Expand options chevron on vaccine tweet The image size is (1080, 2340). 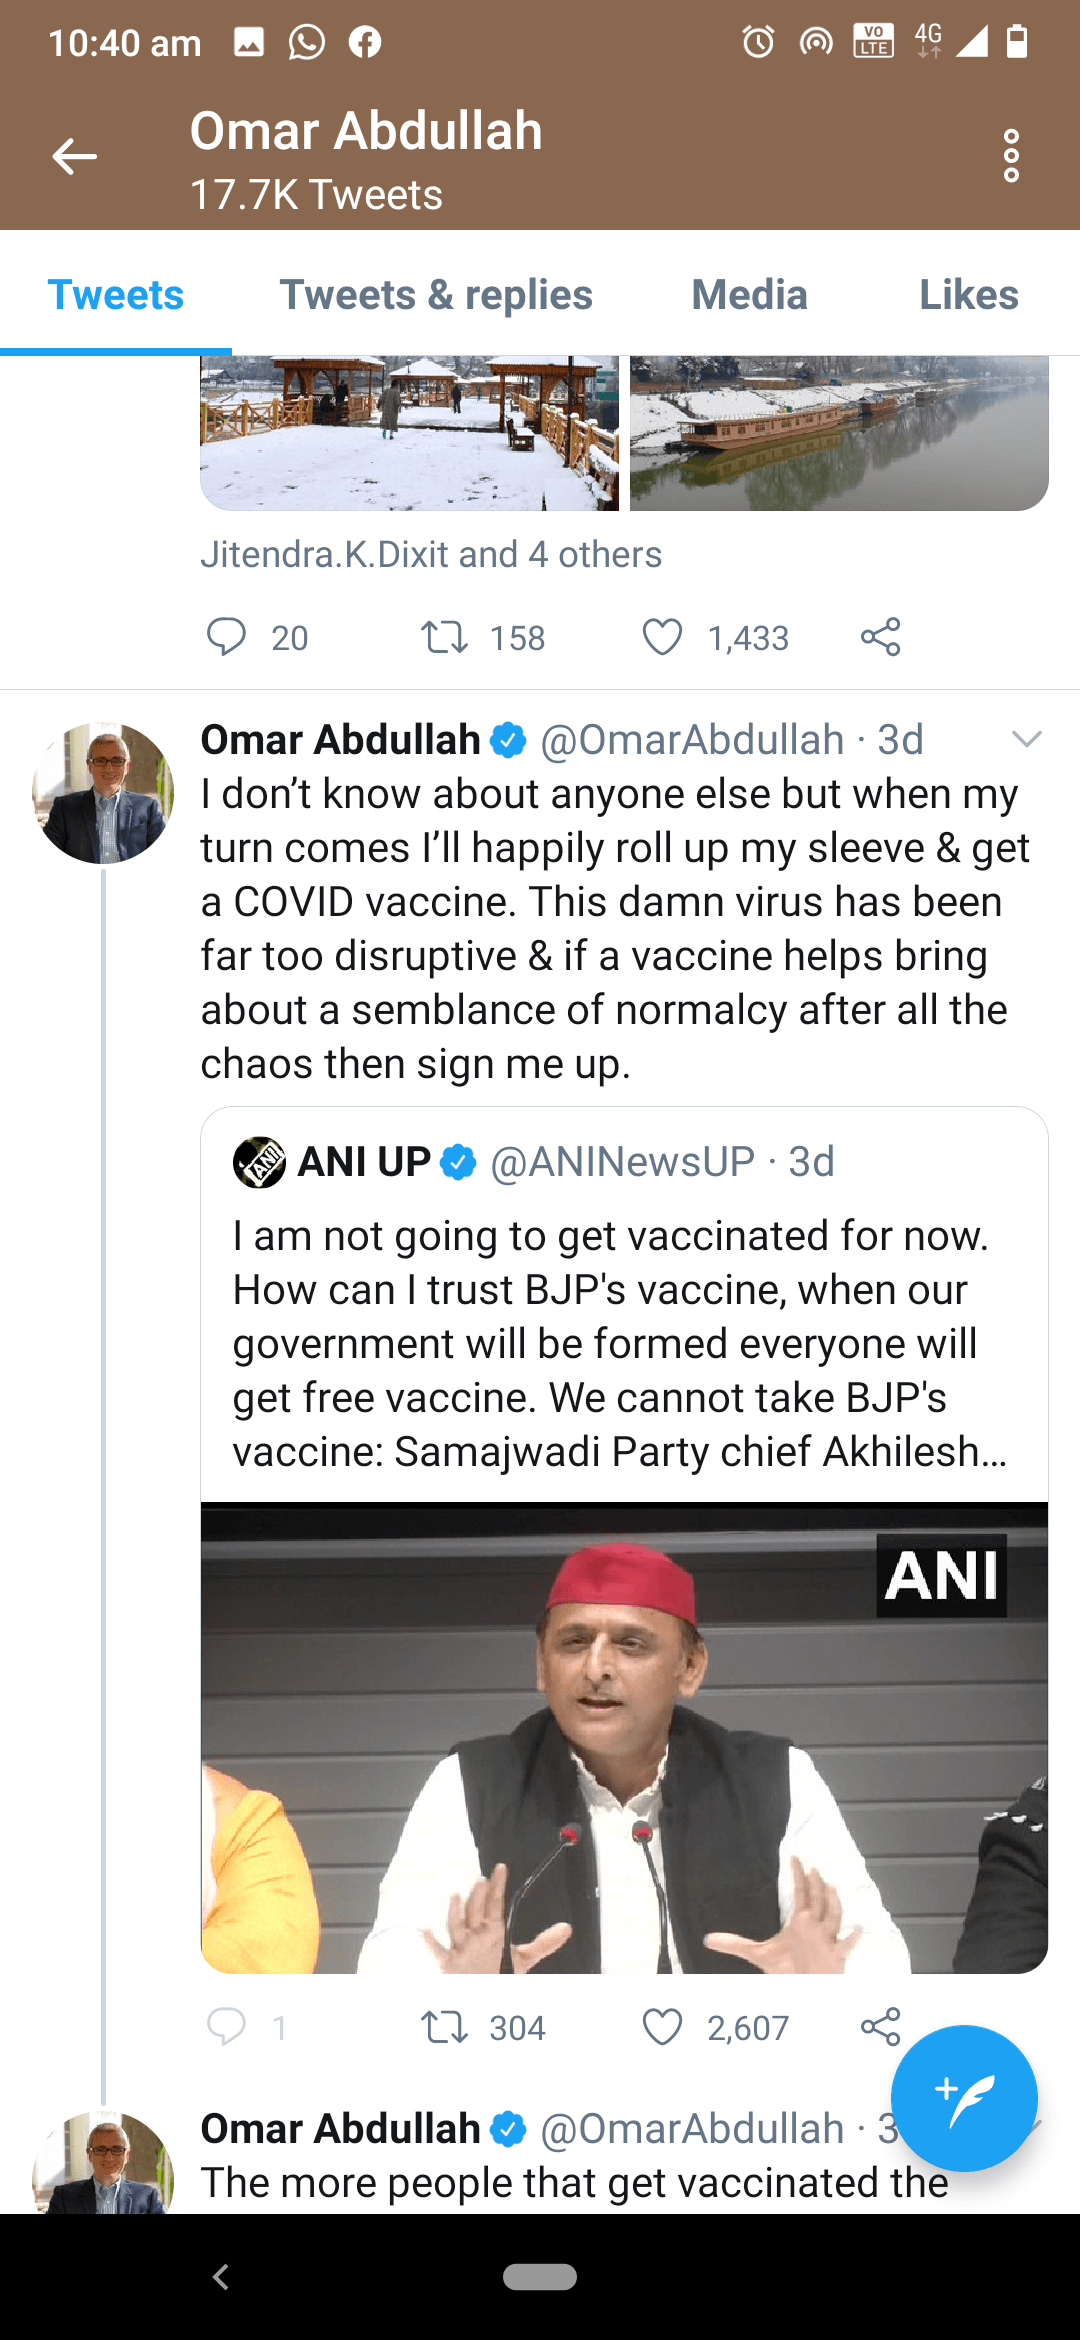(1026, 739)
